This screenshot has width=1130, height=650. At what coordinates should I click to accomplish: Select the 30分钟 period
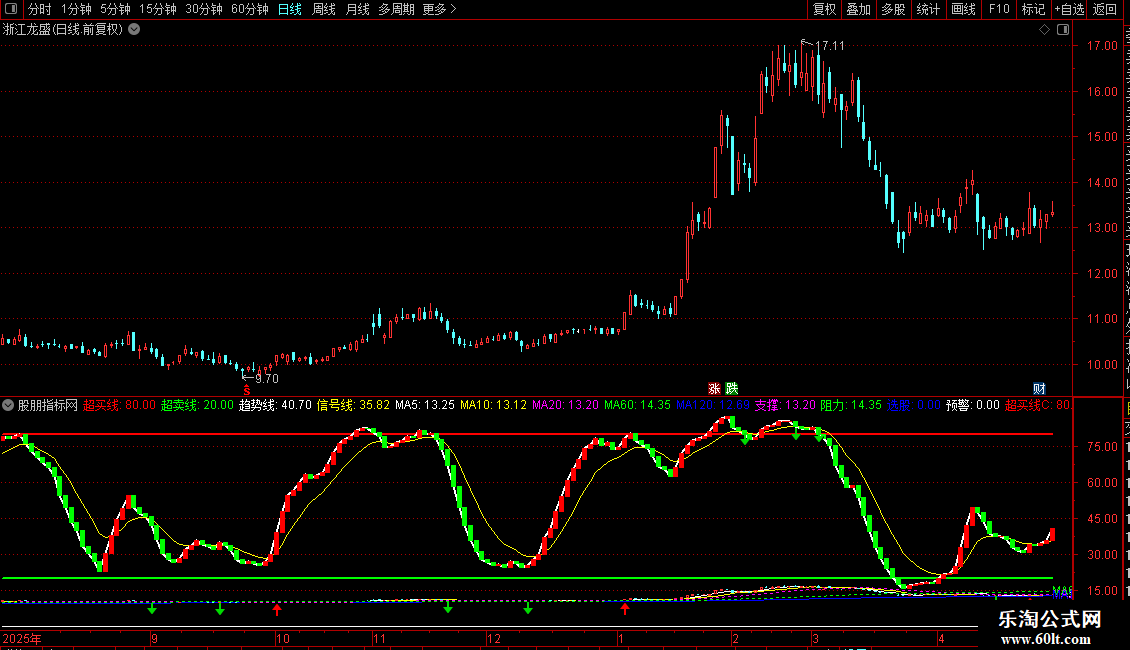pyautogui.click(x=204, y=9)
